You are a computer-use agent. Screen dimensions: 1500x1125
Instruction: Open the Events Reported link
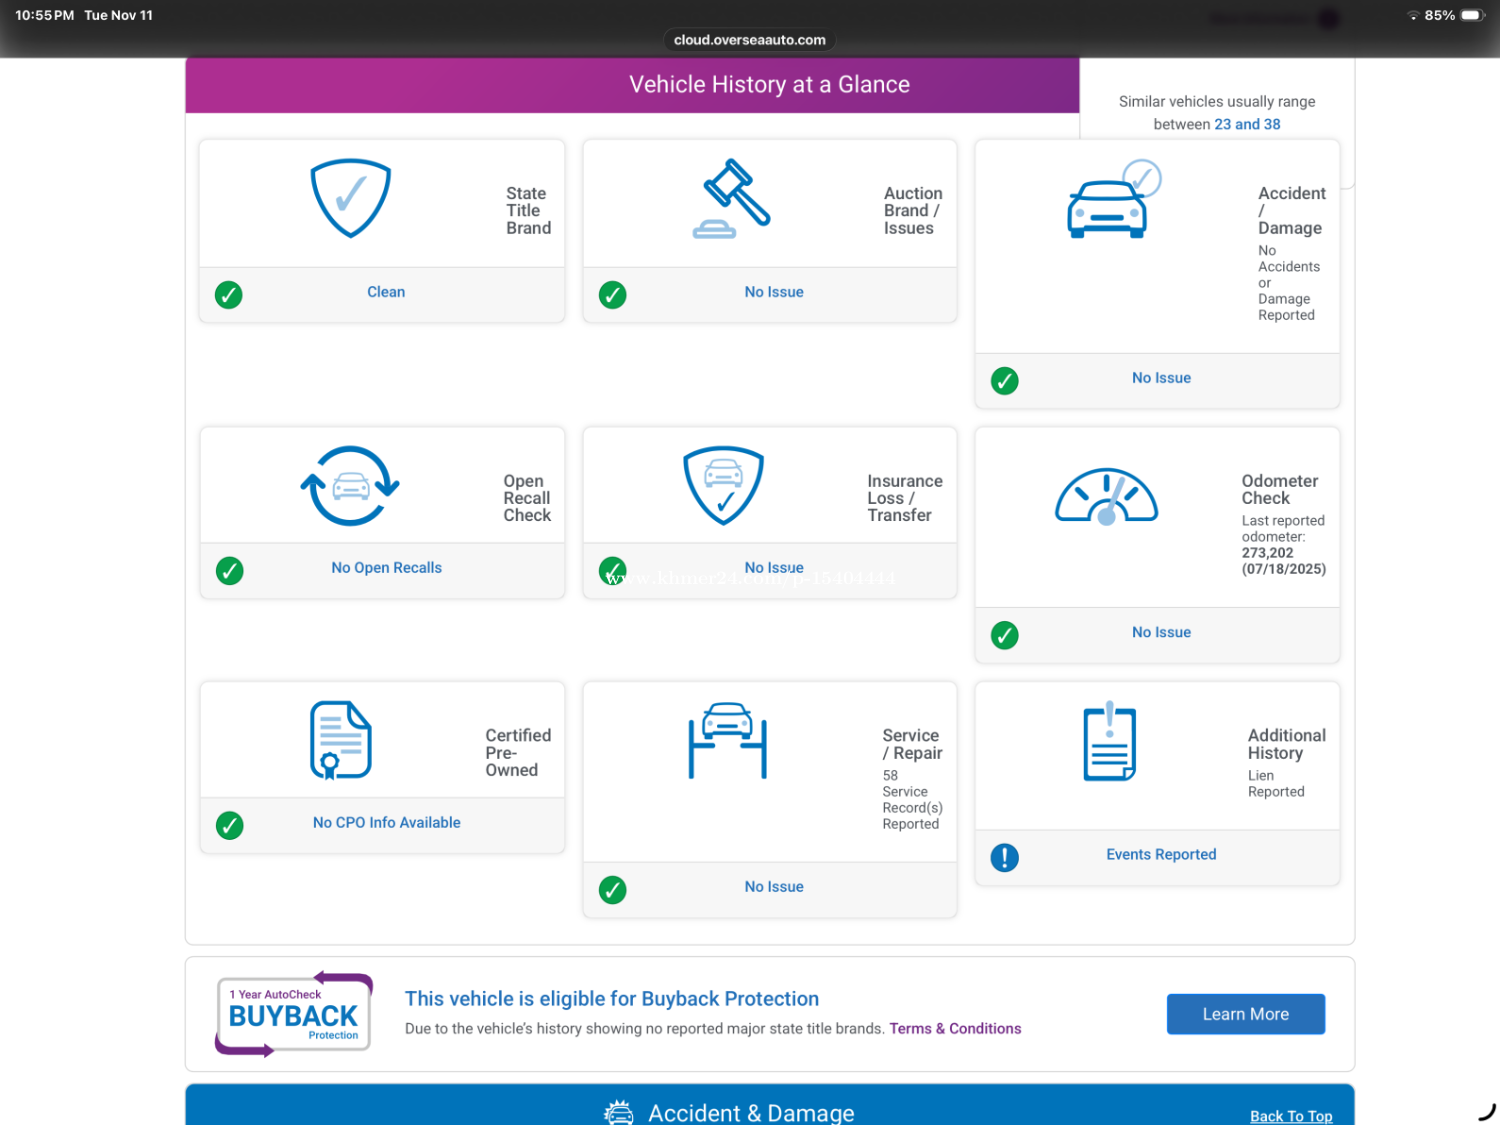(x=1161, y=855)
